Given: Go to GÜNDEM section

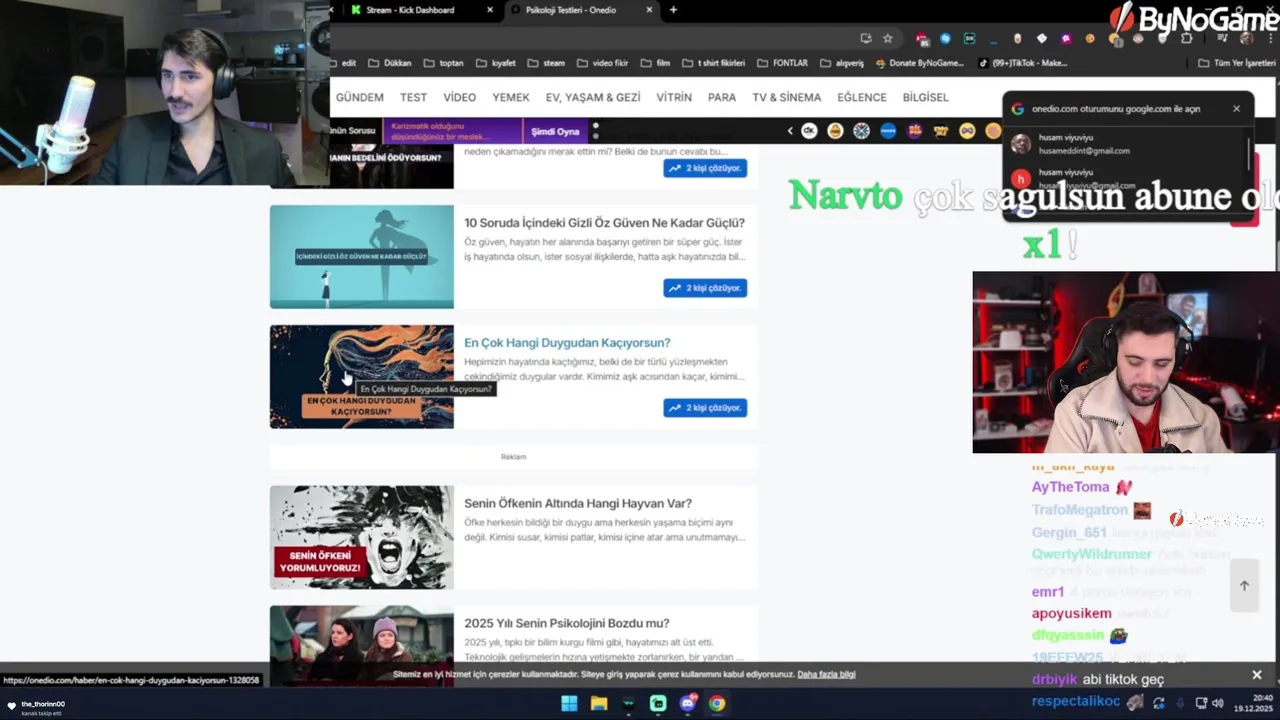Looking at the screenshot, I should [x=360, y=97].
